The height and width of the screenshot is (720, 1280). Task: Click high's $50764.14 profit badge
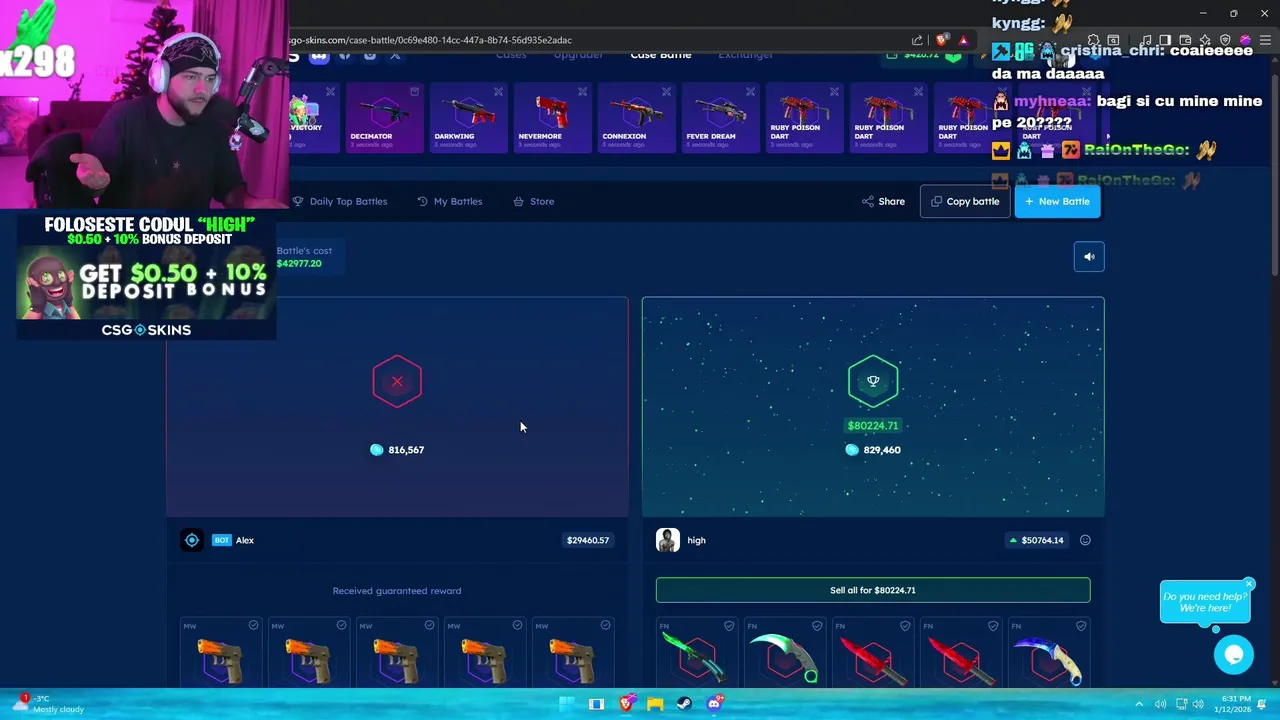[x=1036, y=540]
